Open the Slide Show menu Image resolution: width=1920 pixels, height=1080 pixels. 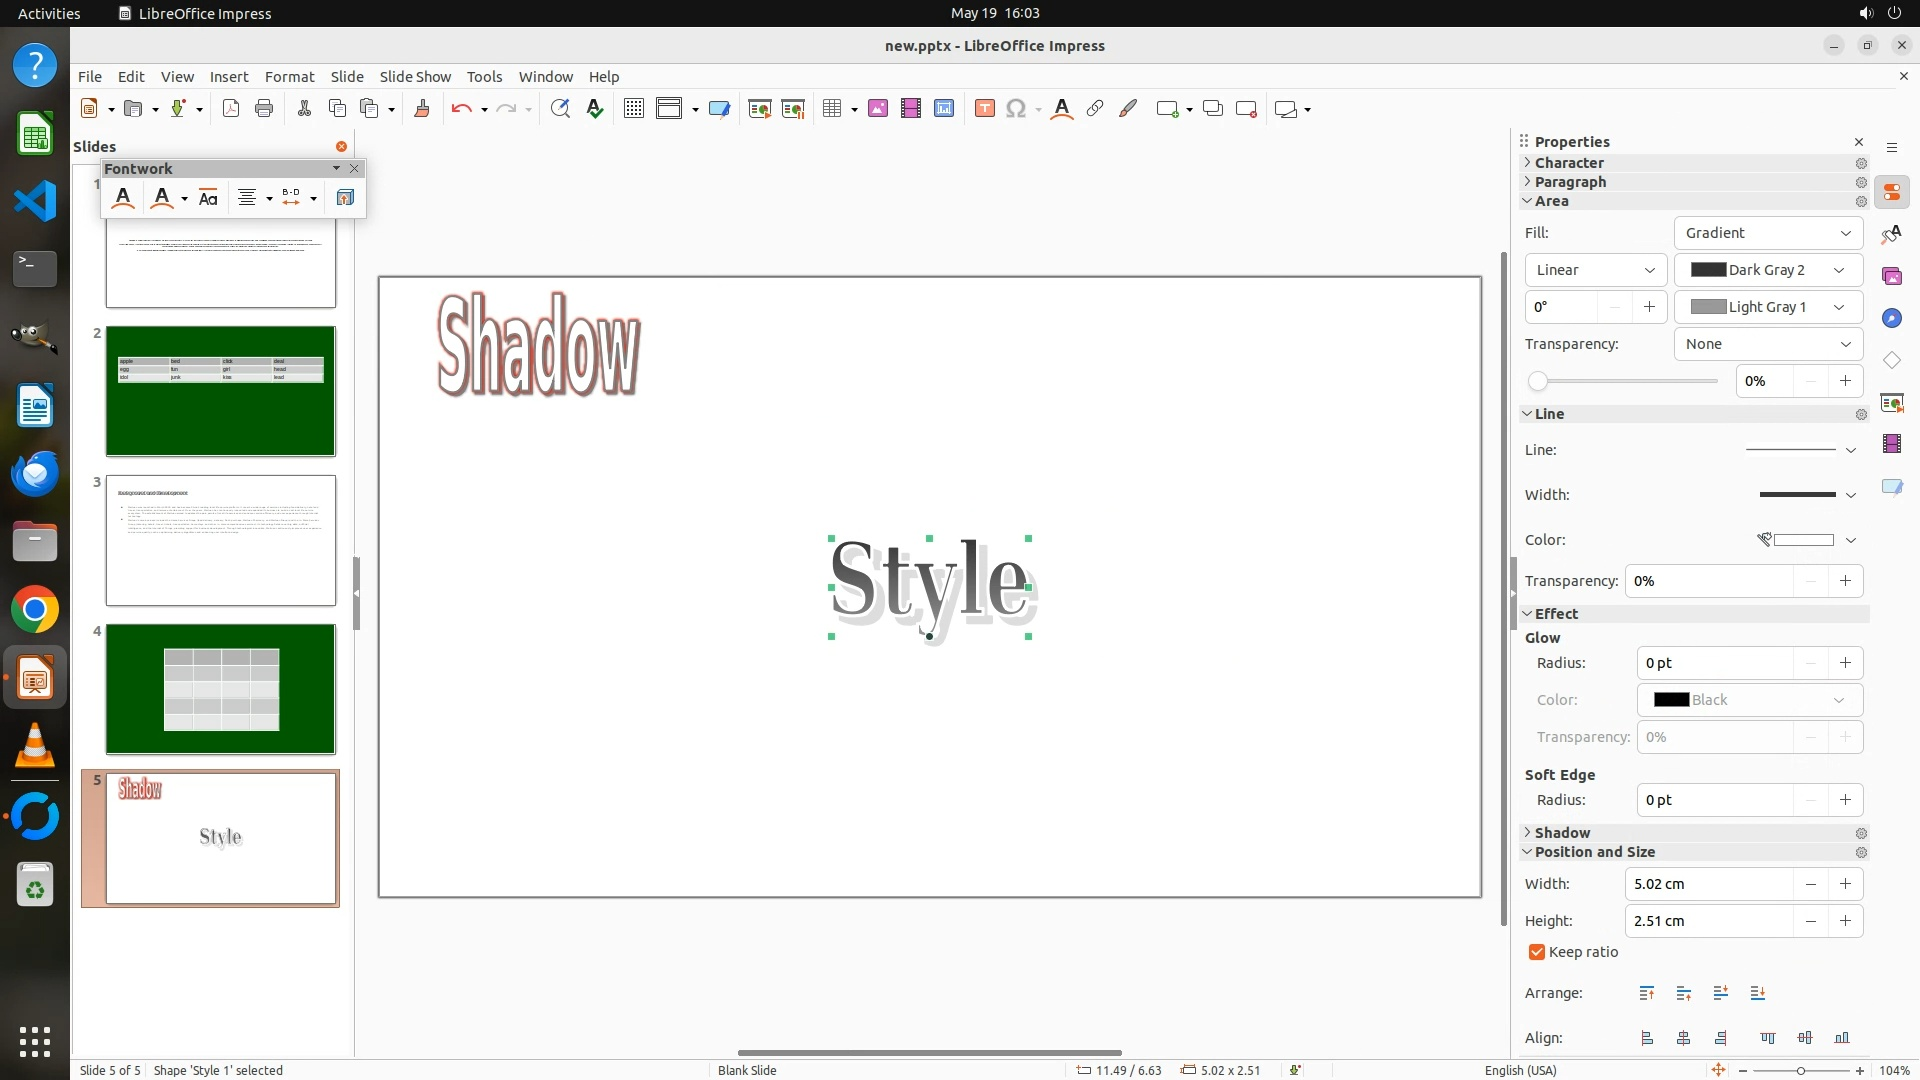tap(415, 76)
